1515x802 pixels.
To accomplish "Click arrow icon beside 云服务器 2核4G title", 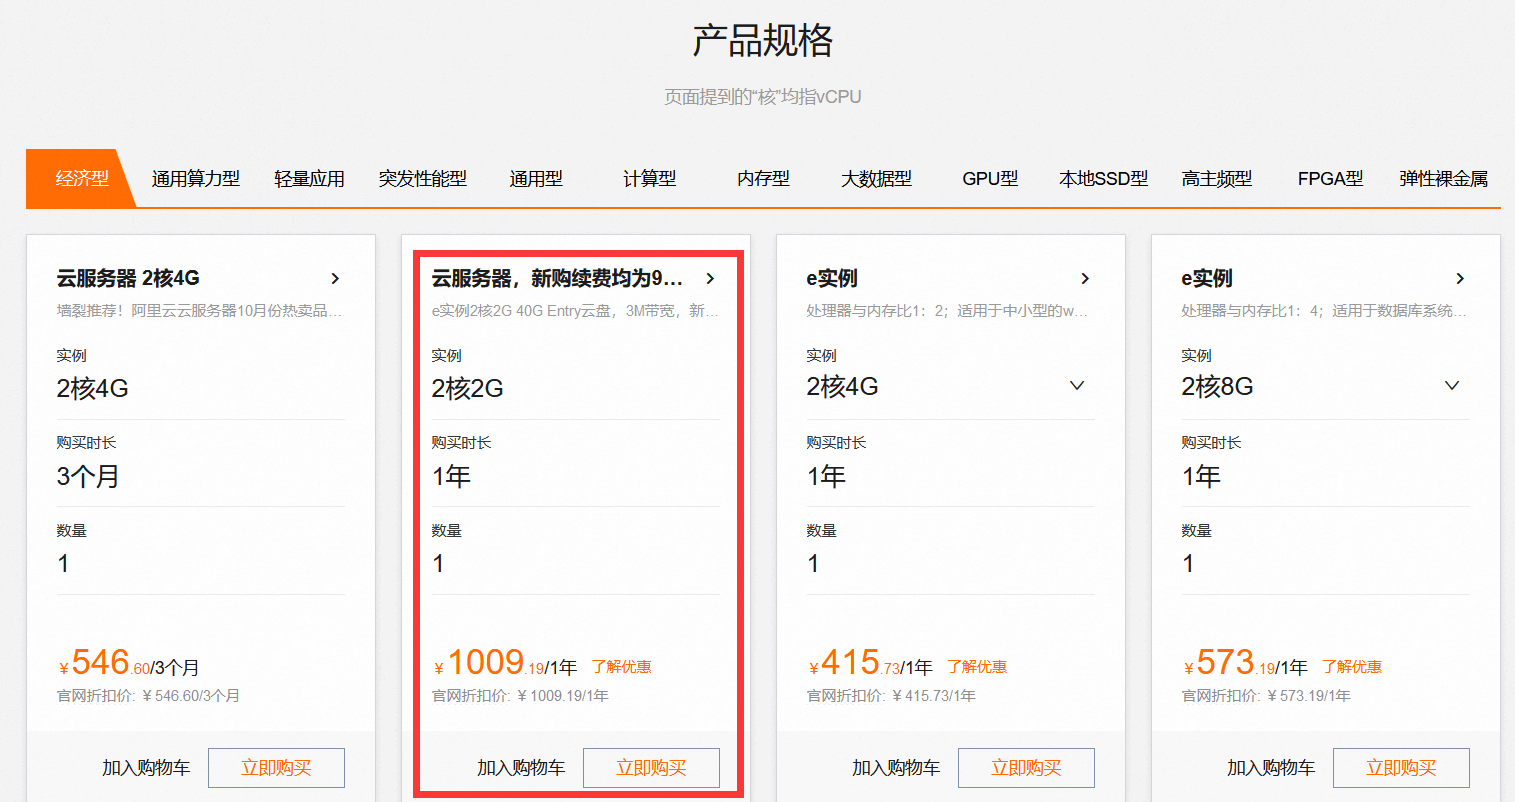I will coord(335,279).
